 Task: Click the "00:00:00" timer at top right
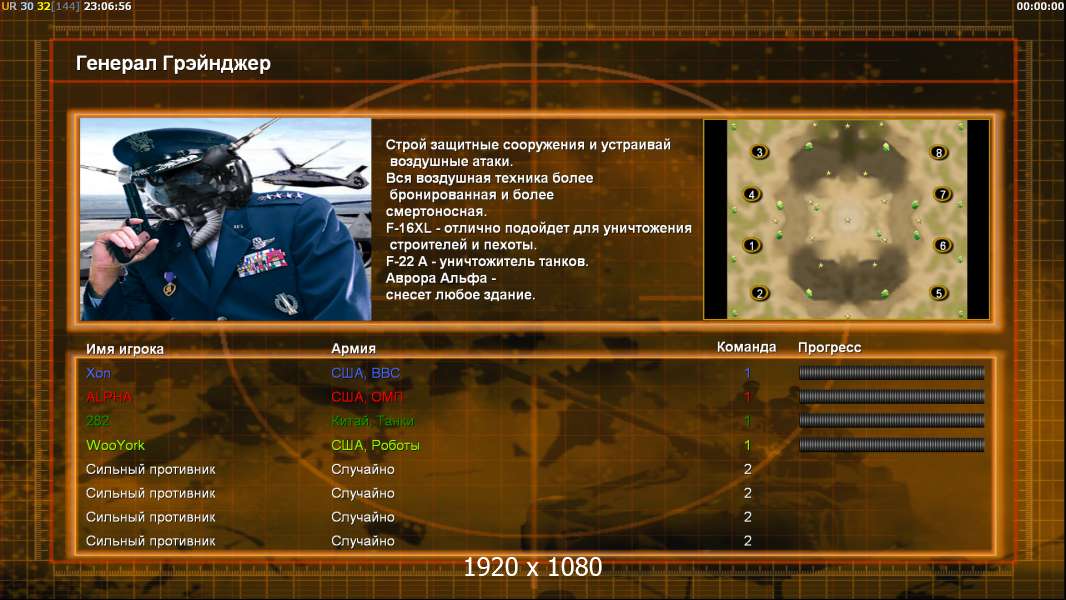(1040, 6)
